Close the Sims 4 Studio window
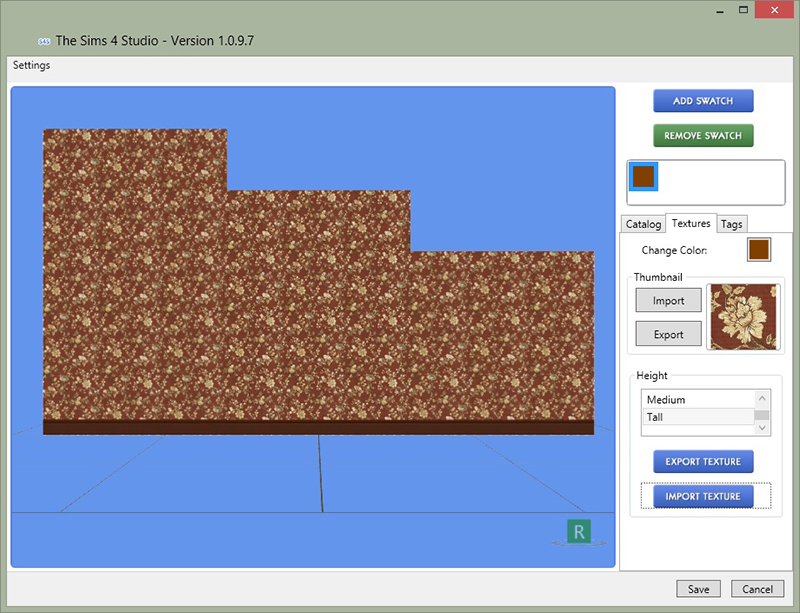 [777, 10]
